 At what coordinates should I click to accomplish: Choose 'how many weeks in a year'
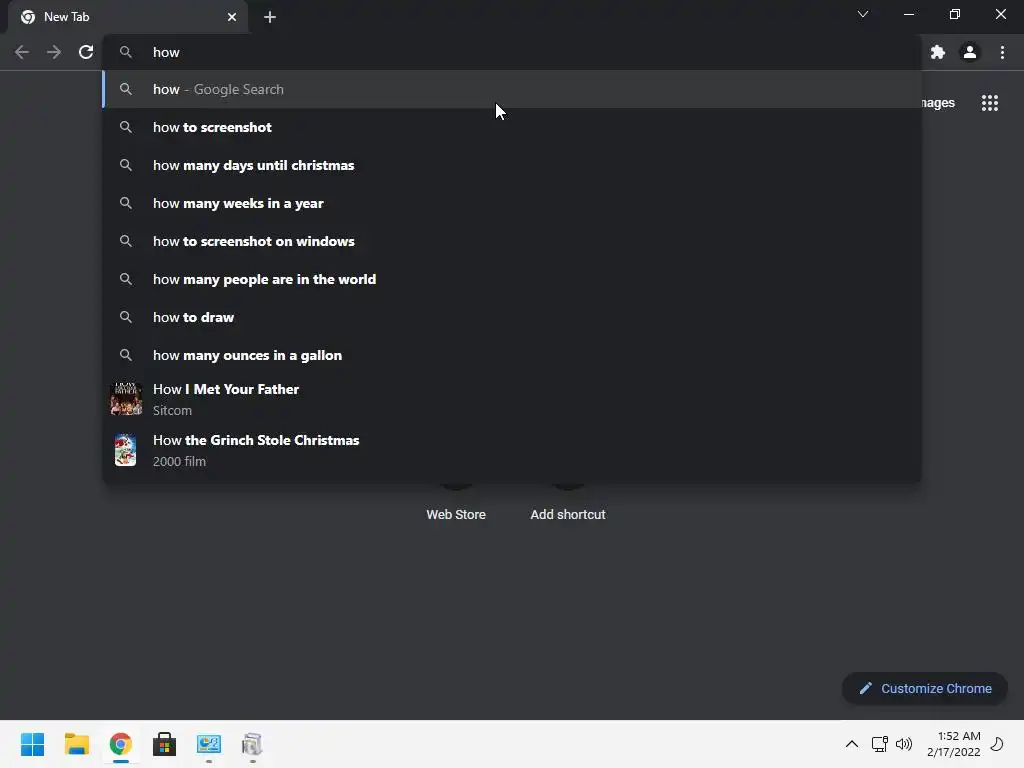click(x=512, y=203)
